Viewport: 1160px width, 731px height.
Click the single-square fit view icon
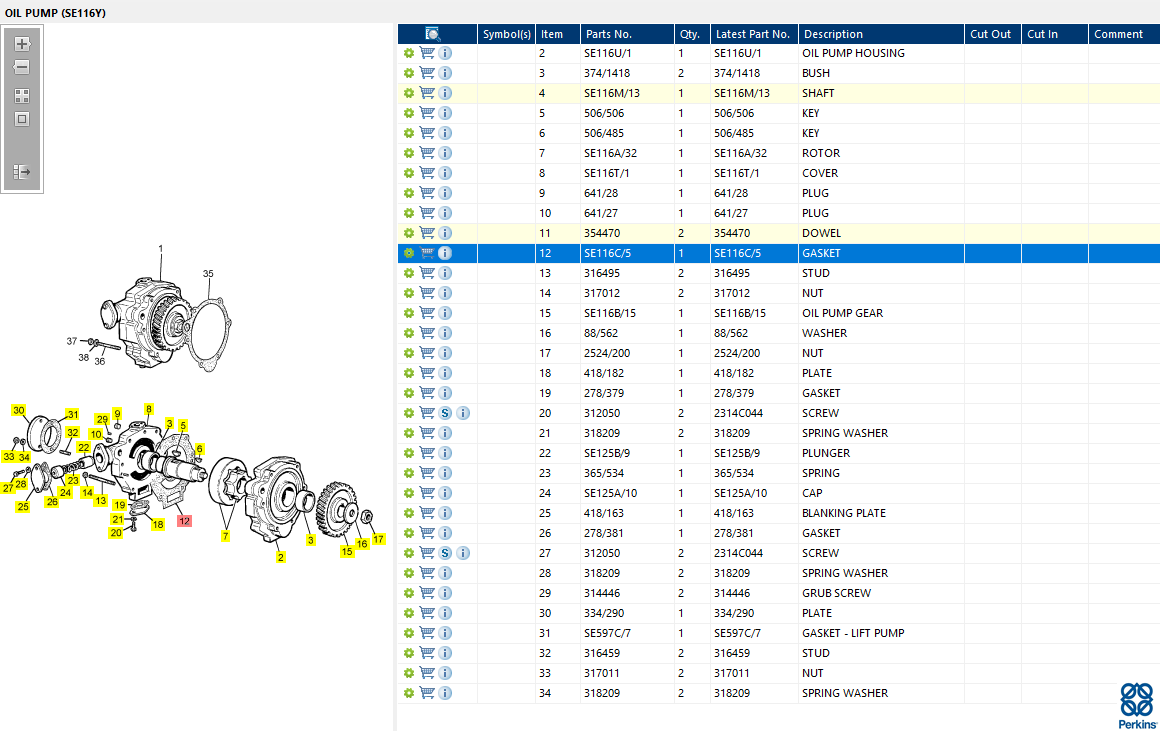click(x=22, y=119)
